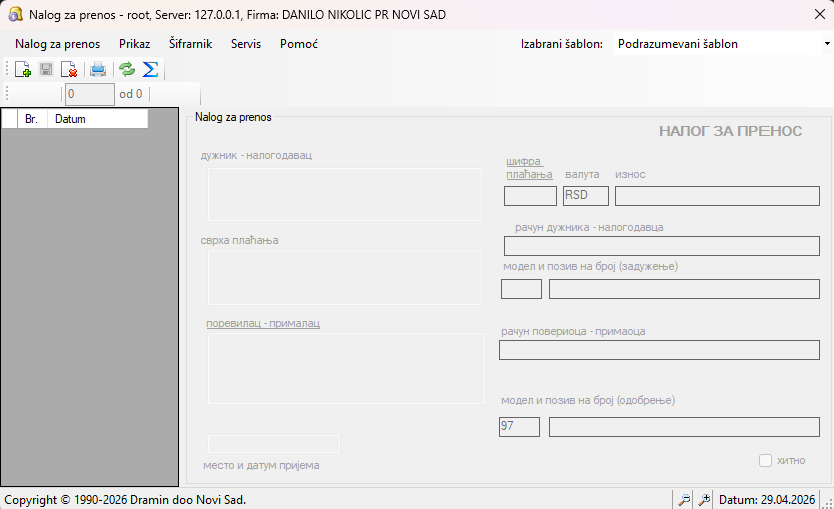This screenshot has width=834, height=509.
Task: Click the Copyright Dramin doo status text
Action: (x=125, y=500)
